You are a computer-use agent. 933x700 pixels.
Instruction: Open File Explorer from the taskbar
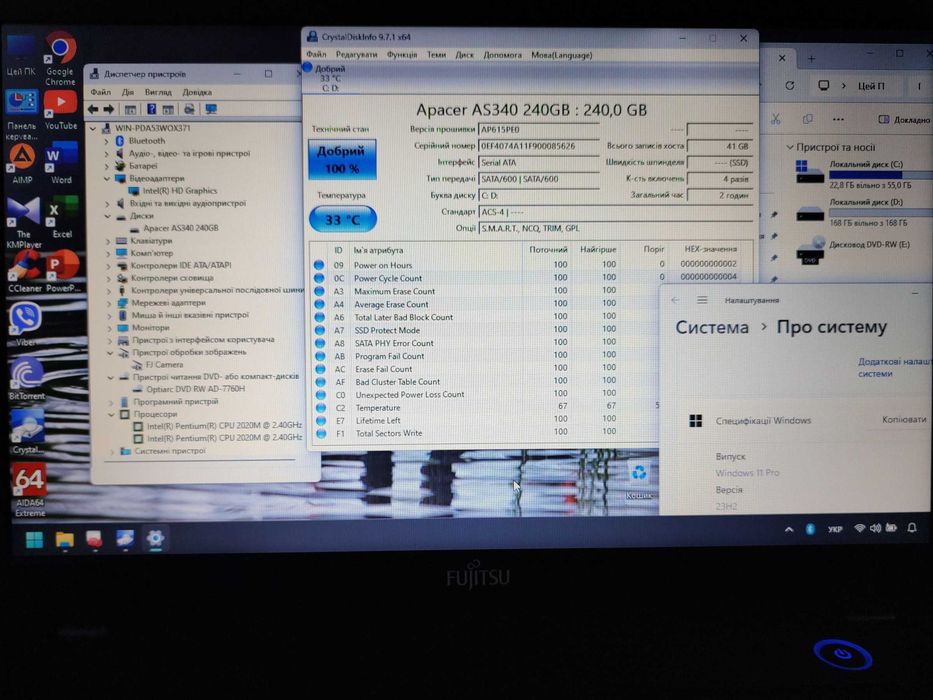coord(64,539)
